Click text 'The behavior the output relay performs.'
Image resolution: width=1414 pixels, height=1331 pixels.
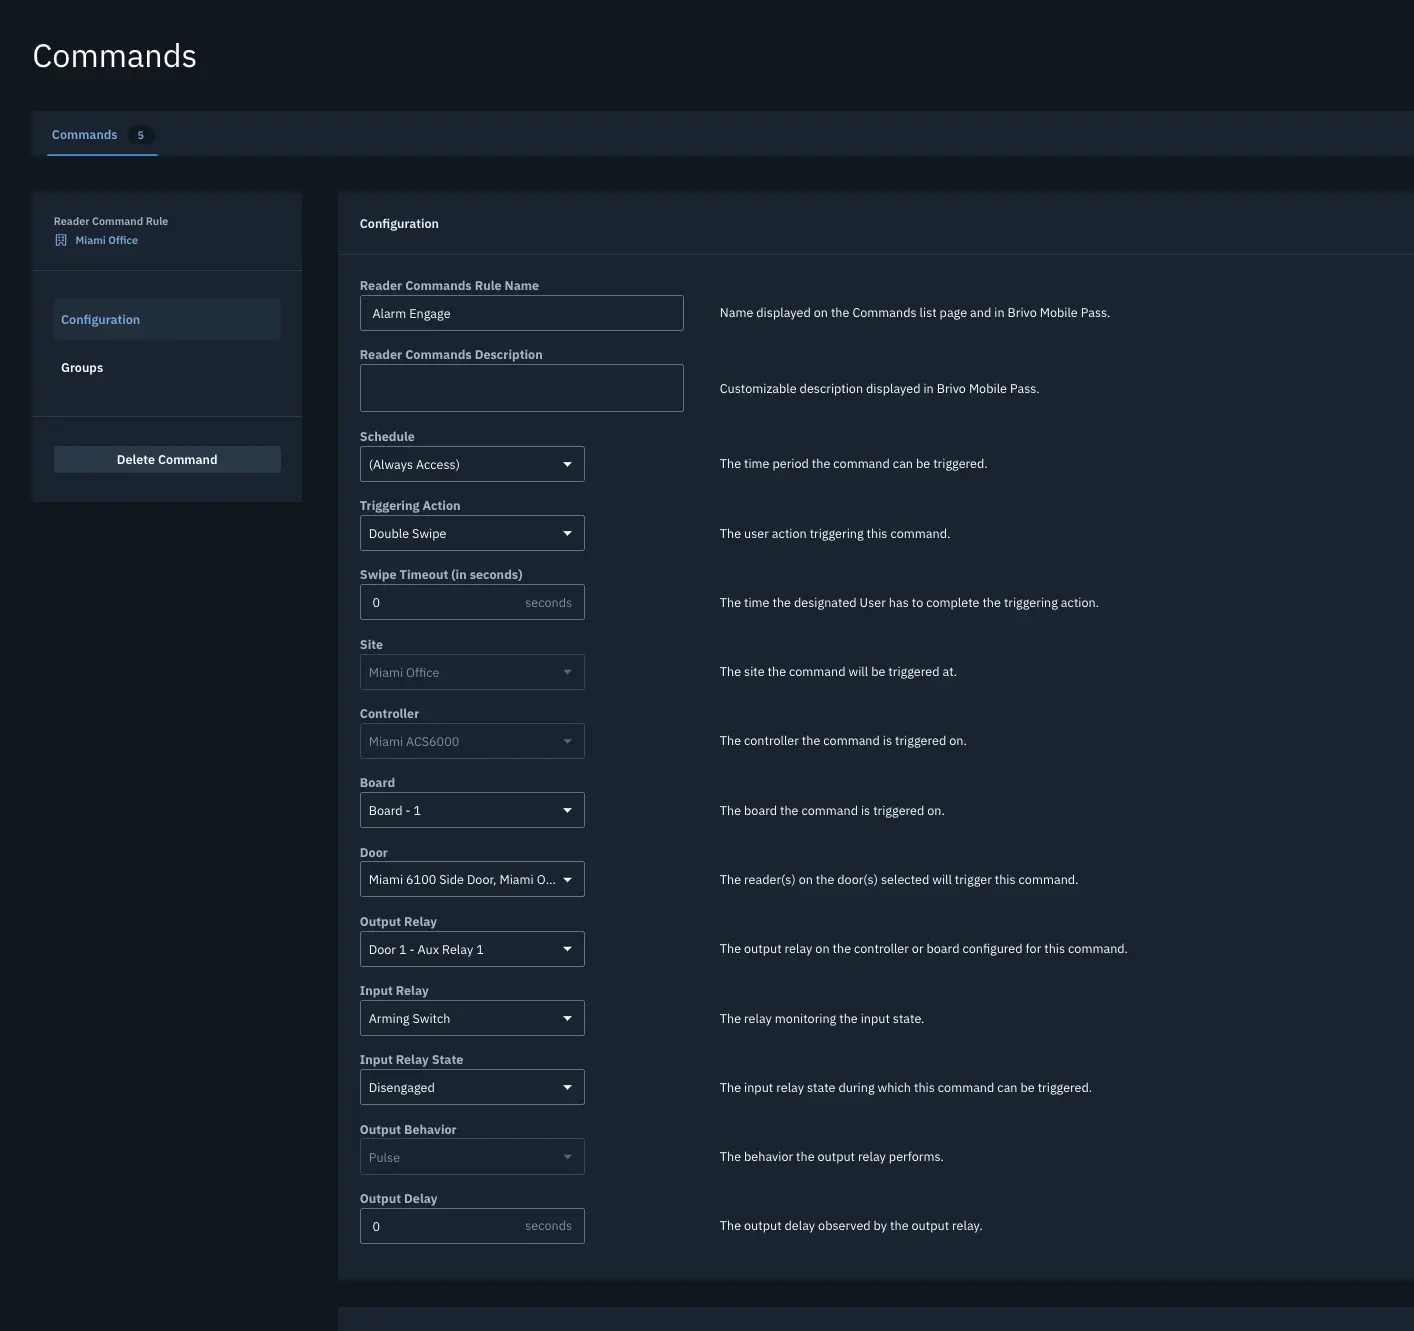[x=832, y=1157]
